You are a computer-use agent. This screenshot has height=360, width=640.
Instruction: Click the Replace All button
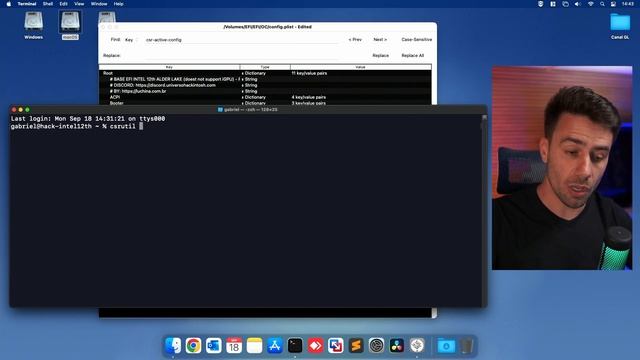coord(413,55)
